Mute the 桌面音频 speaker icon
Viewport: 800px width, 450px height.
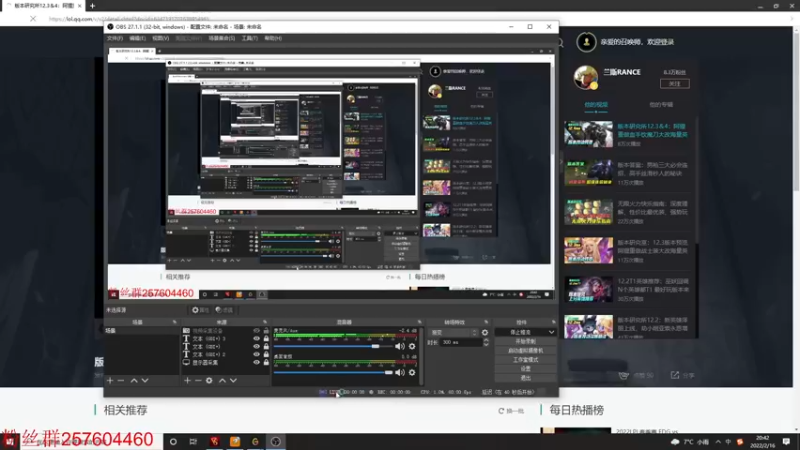(399, 372)
